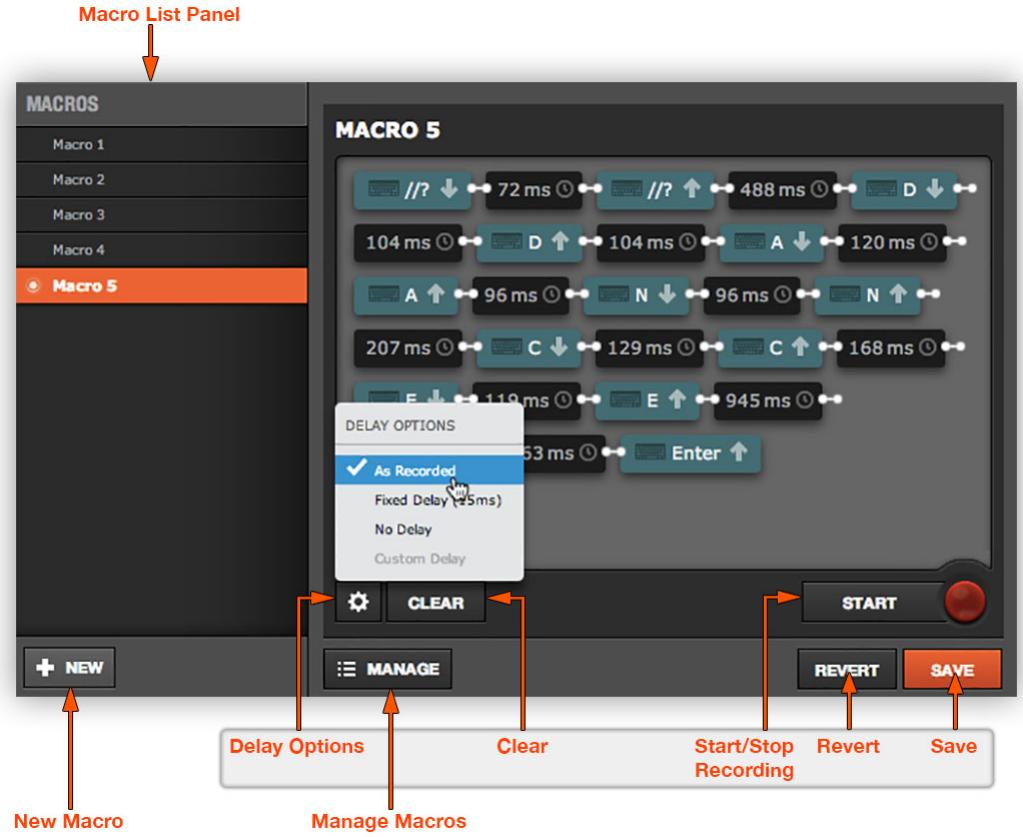Image resolution: width=1023 pixels, height=837 pixels.
Task: Choose Custom Delay option
Action: [429, 558]
